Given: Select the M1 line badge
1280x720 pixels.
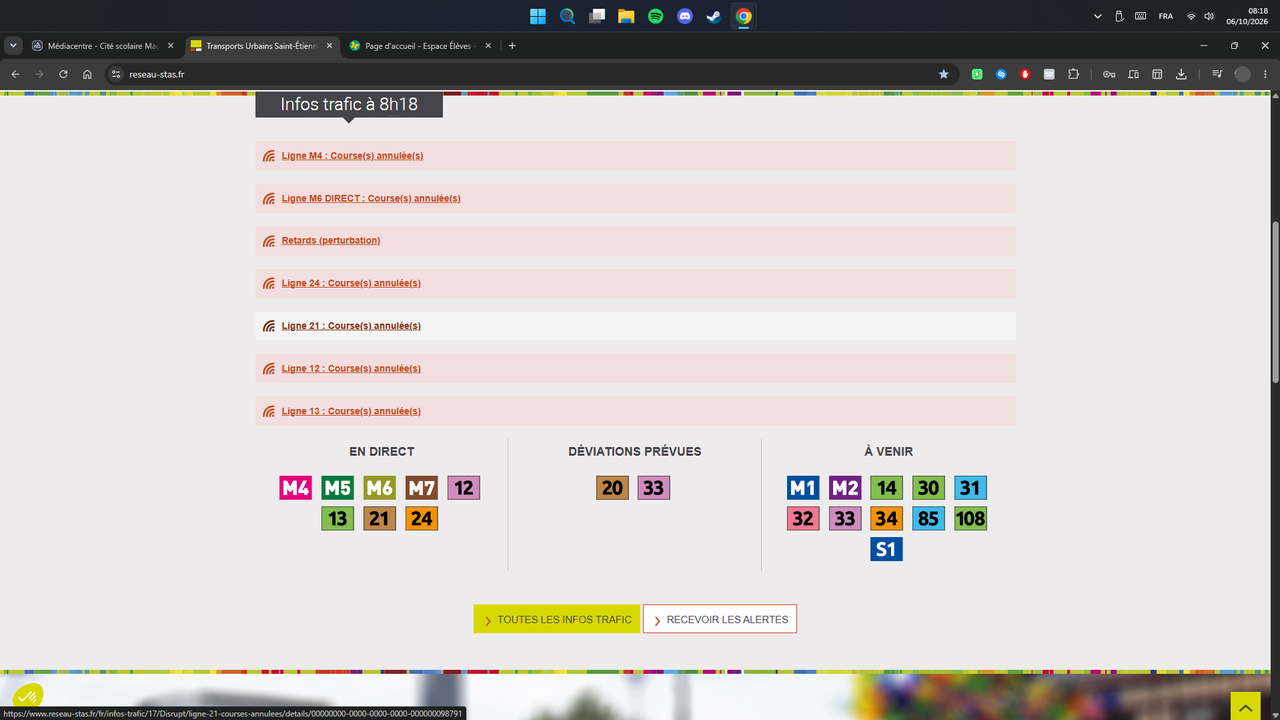Looking at the screenshot, I should pos(803,488).
